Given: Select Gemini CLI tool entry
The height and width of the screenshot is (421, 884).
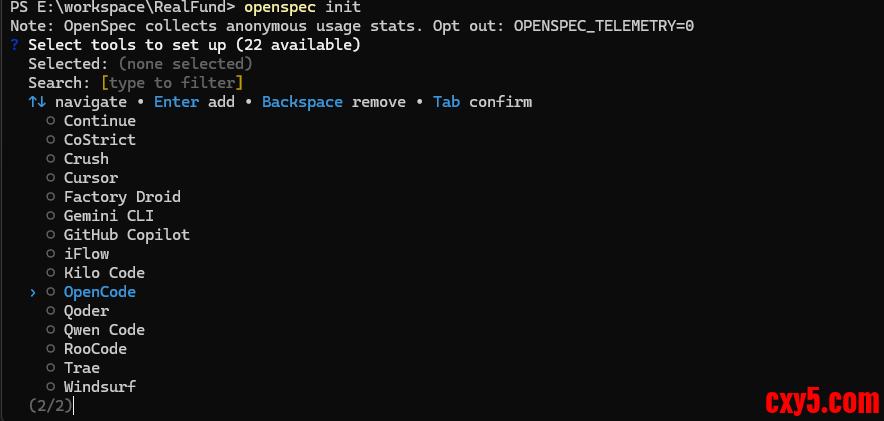Looking at the screenshot, I should pyautogui.click(x=108, y=216).
